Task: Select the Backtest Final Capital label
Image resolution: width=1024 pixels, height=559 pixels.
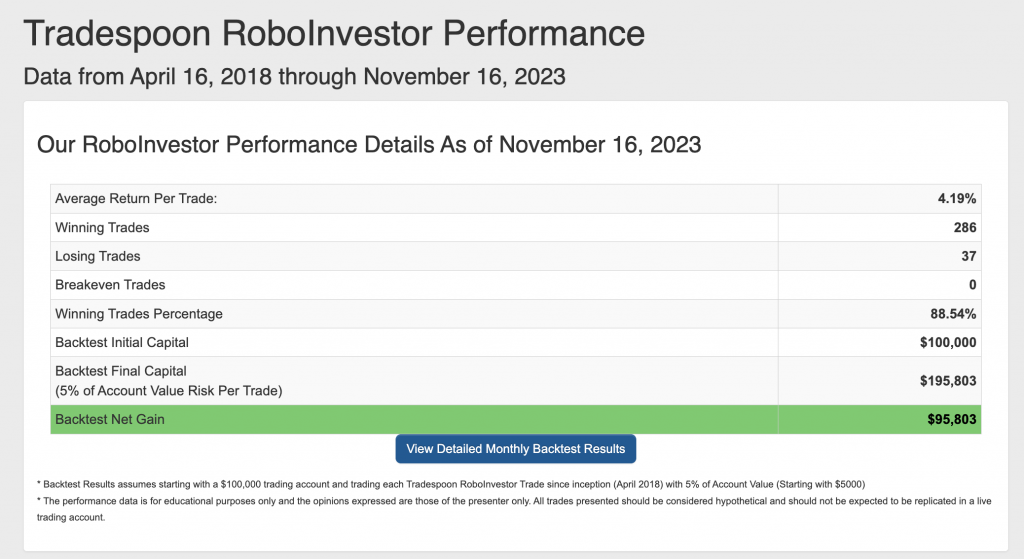Action: (x=168, y=381)
